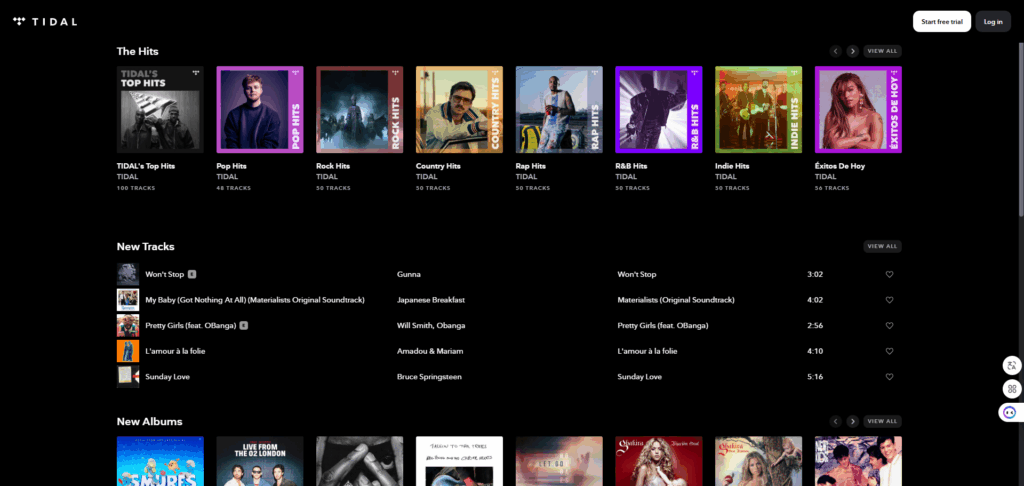The width and height of the screenshot is (1024, 486).
Task: Open the Pop Hits playlist cover
Action: click(x=260, y=110)
